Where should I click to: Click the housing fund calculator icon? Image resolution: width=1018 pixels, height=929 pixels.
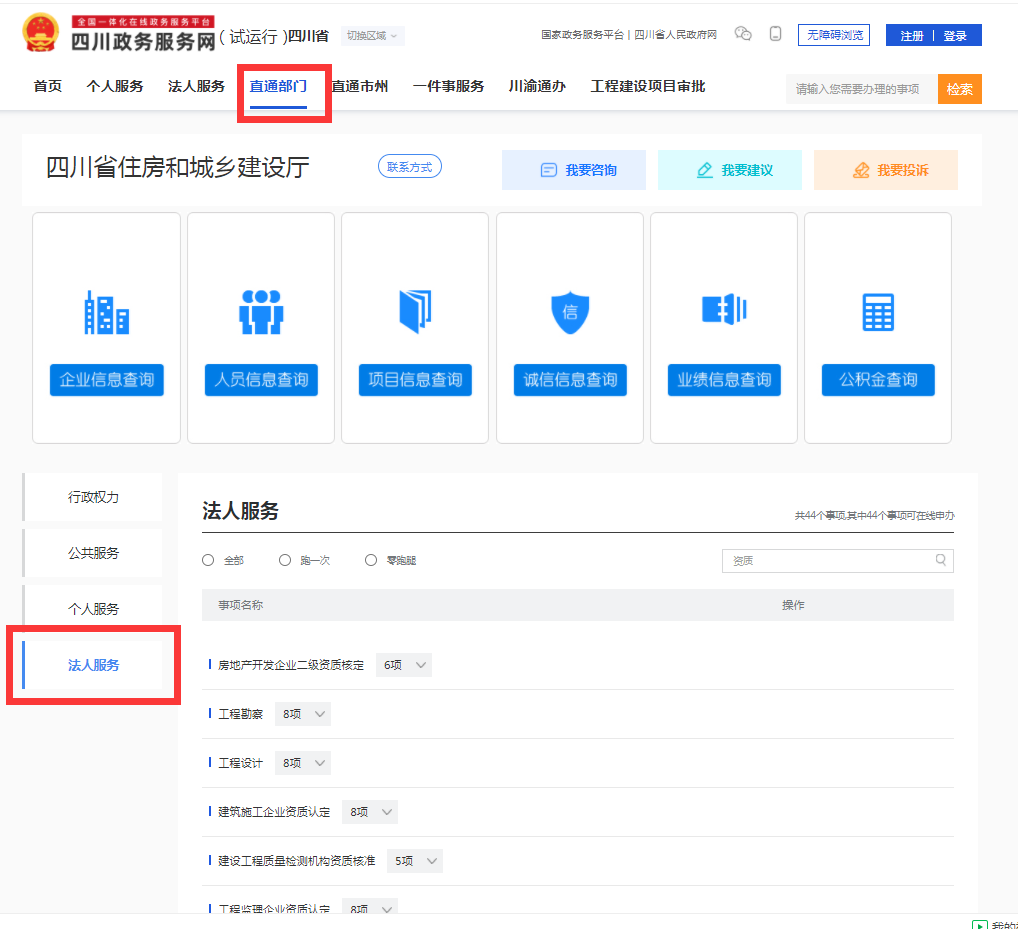(878, 312)
